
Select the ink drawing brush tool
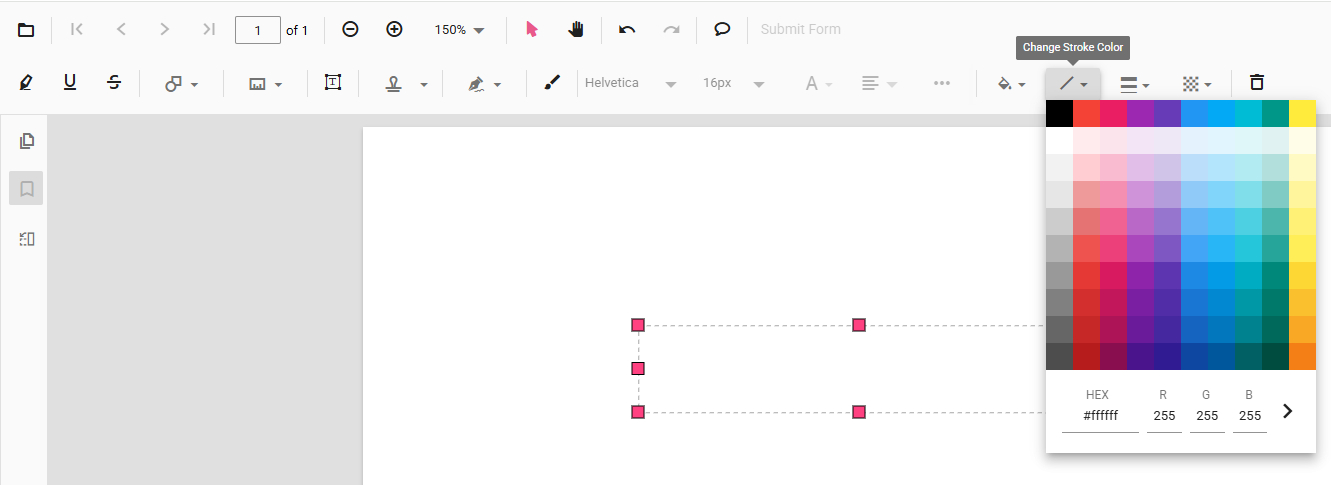[x=552, y=83]
